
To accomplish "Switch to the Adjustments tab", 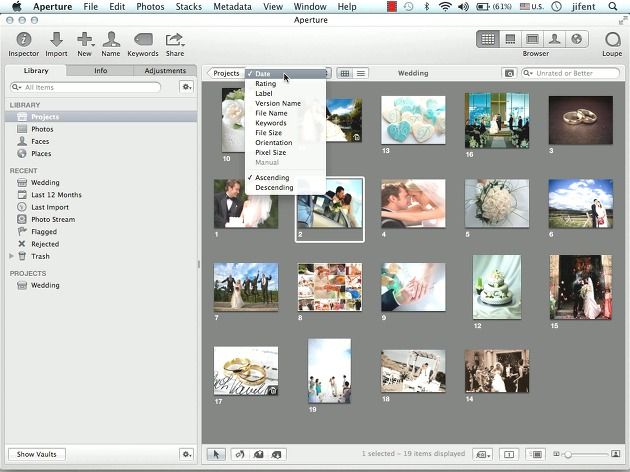I will pos(165,70).
